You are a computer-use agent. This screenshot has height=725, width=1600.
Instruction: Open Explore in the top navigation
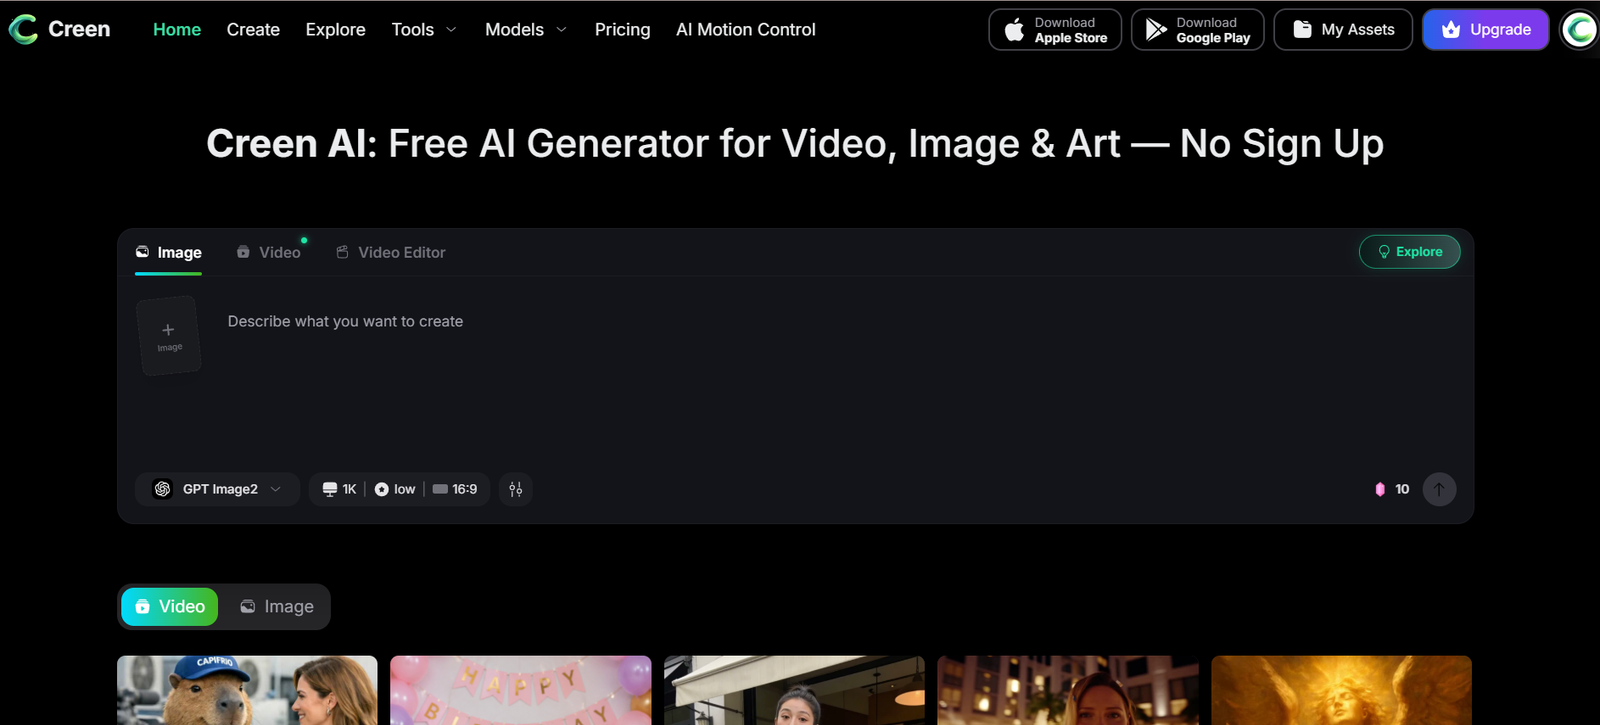click(336, 30)
